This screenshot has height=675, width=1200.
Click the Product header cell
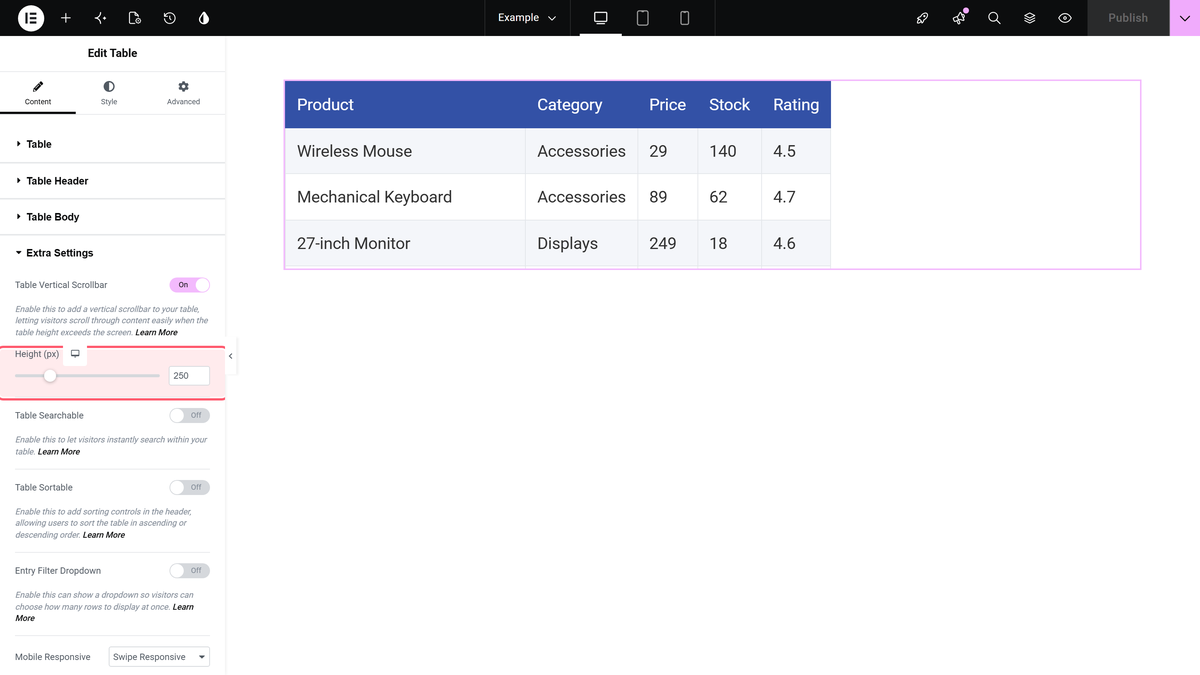pyautogui.click(x=405, y=105)
